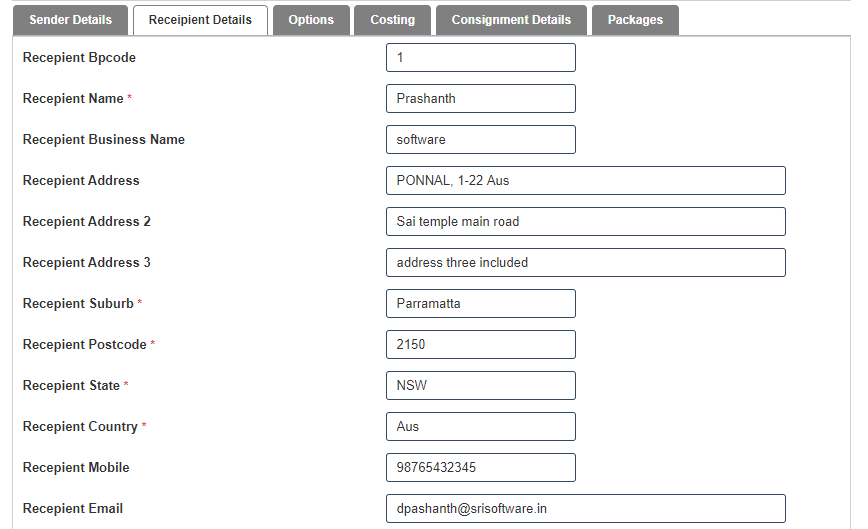Click the Recepient Bpcode input field
This screenshot has height=529, width=868.
(480, 58)
